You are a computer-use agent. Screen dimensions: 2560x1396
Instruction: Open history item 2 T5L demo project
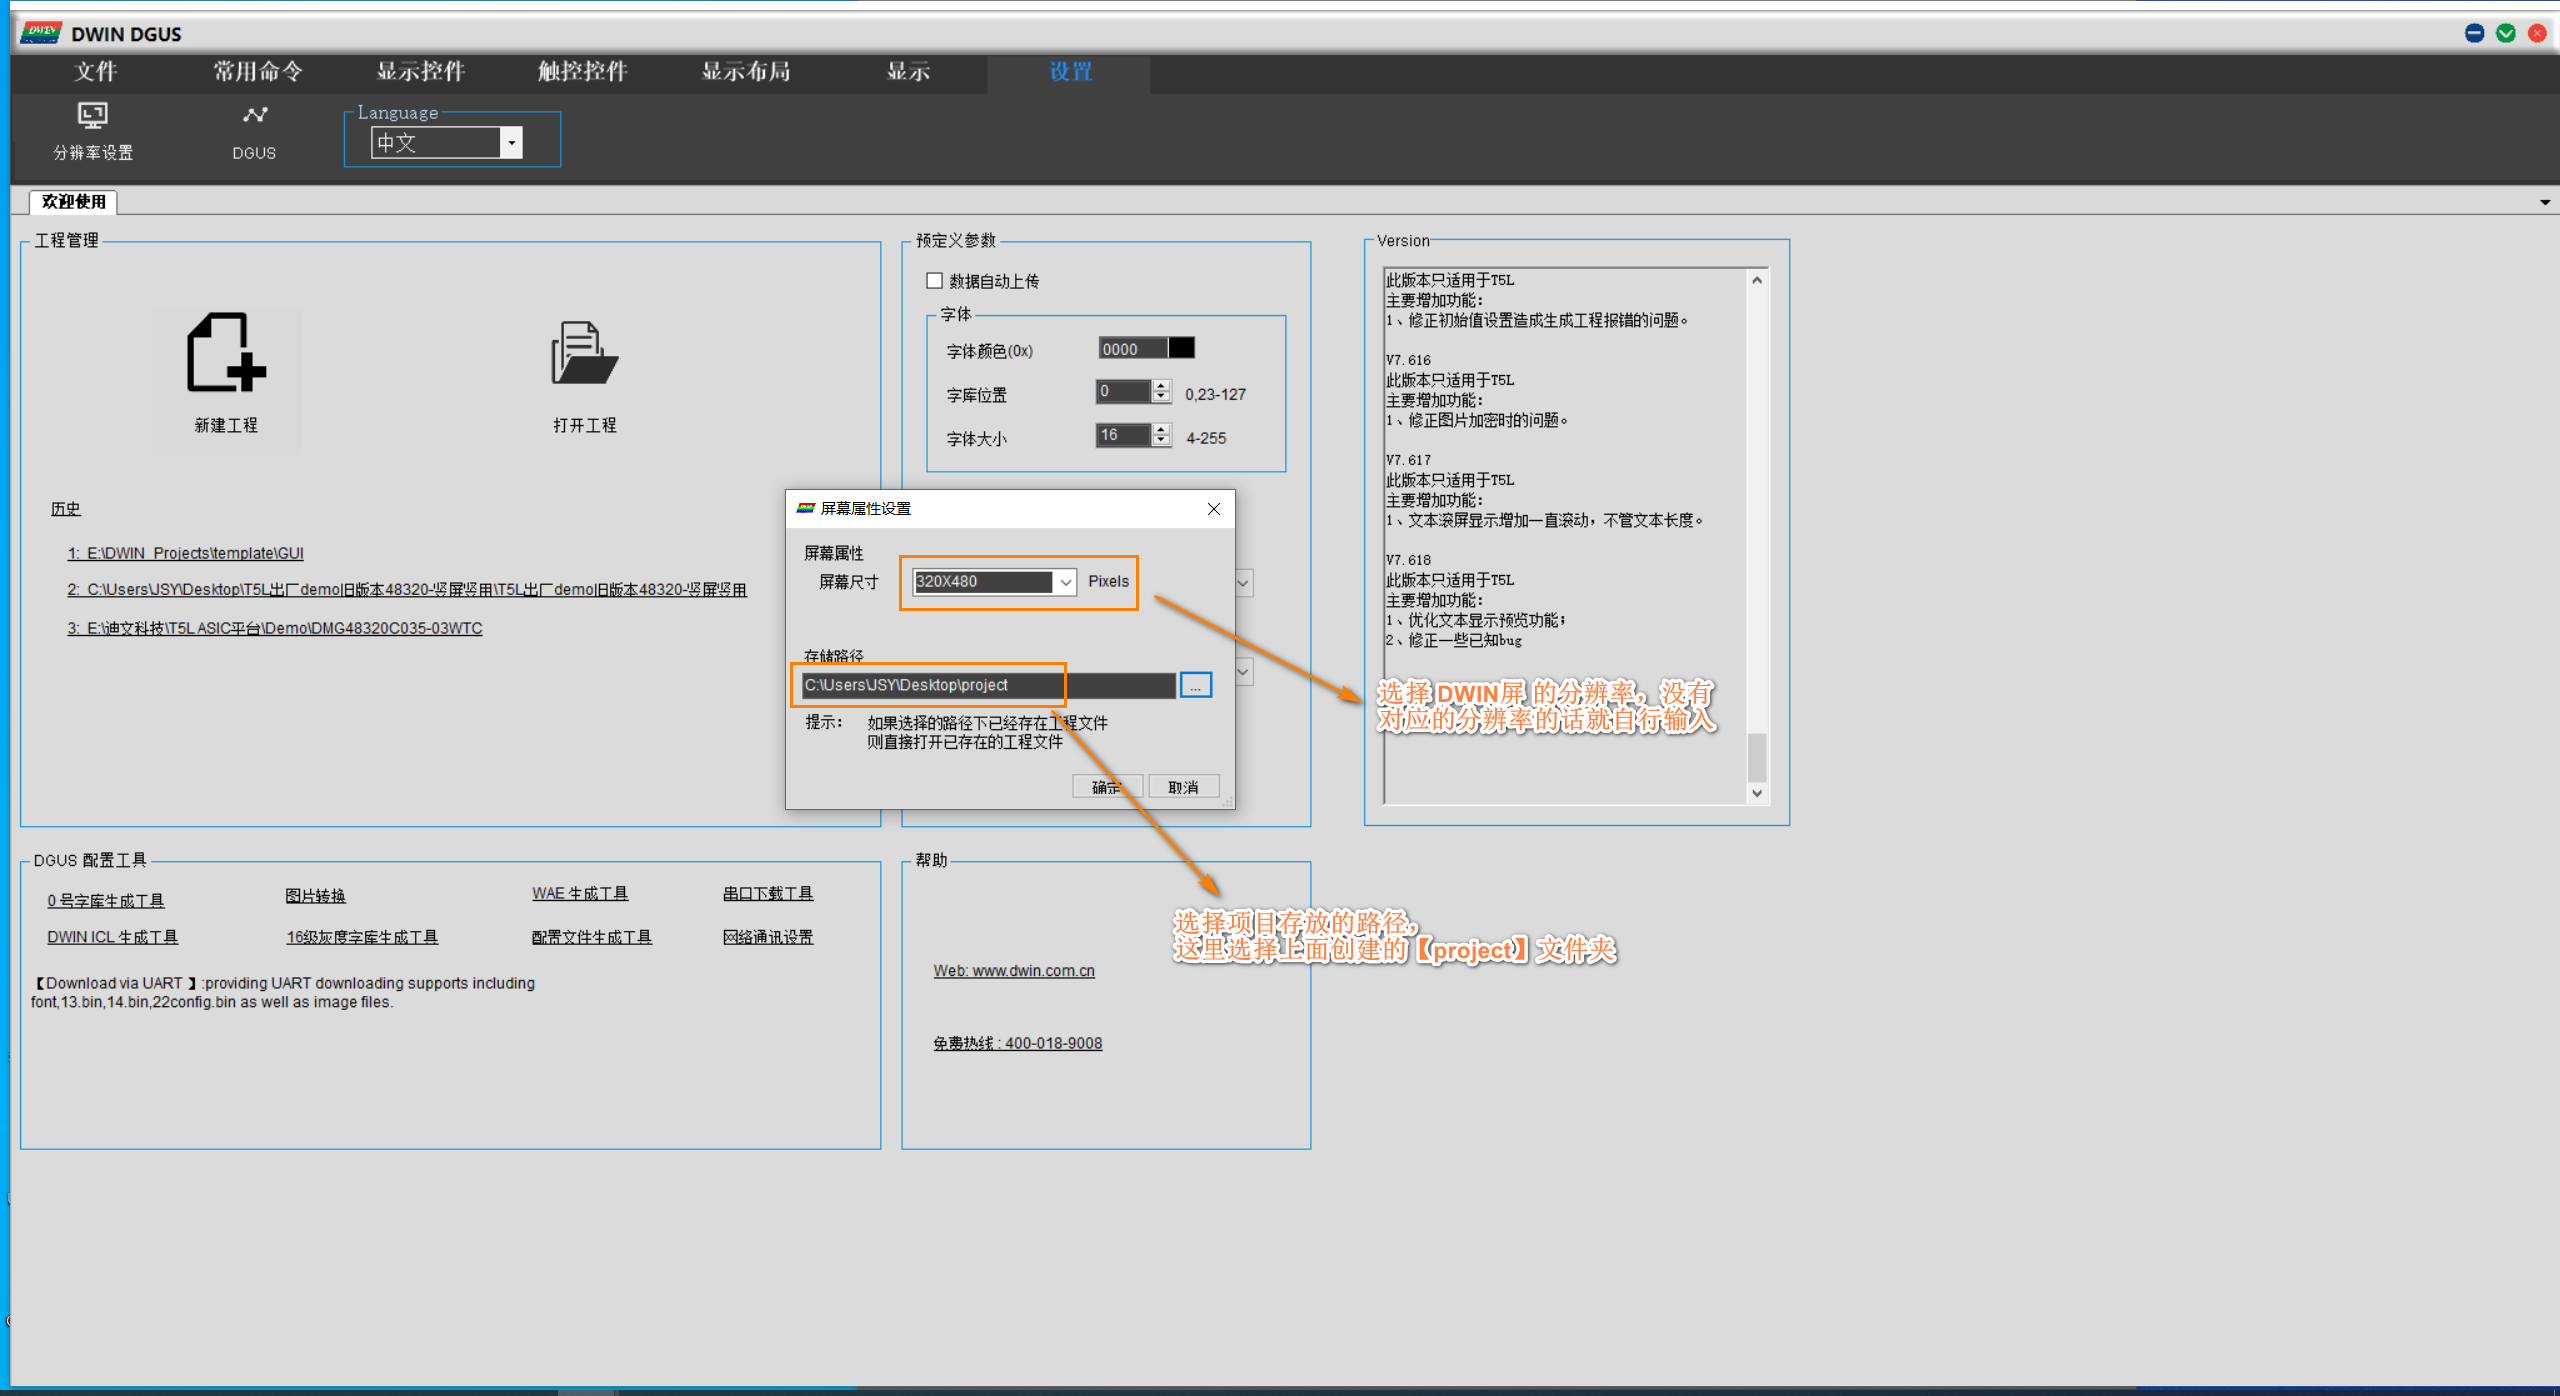[407, 590]
